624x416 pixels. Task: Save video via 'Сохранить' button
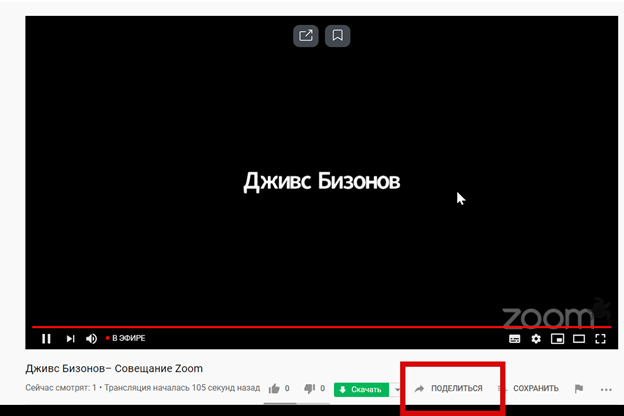point(529,388)
